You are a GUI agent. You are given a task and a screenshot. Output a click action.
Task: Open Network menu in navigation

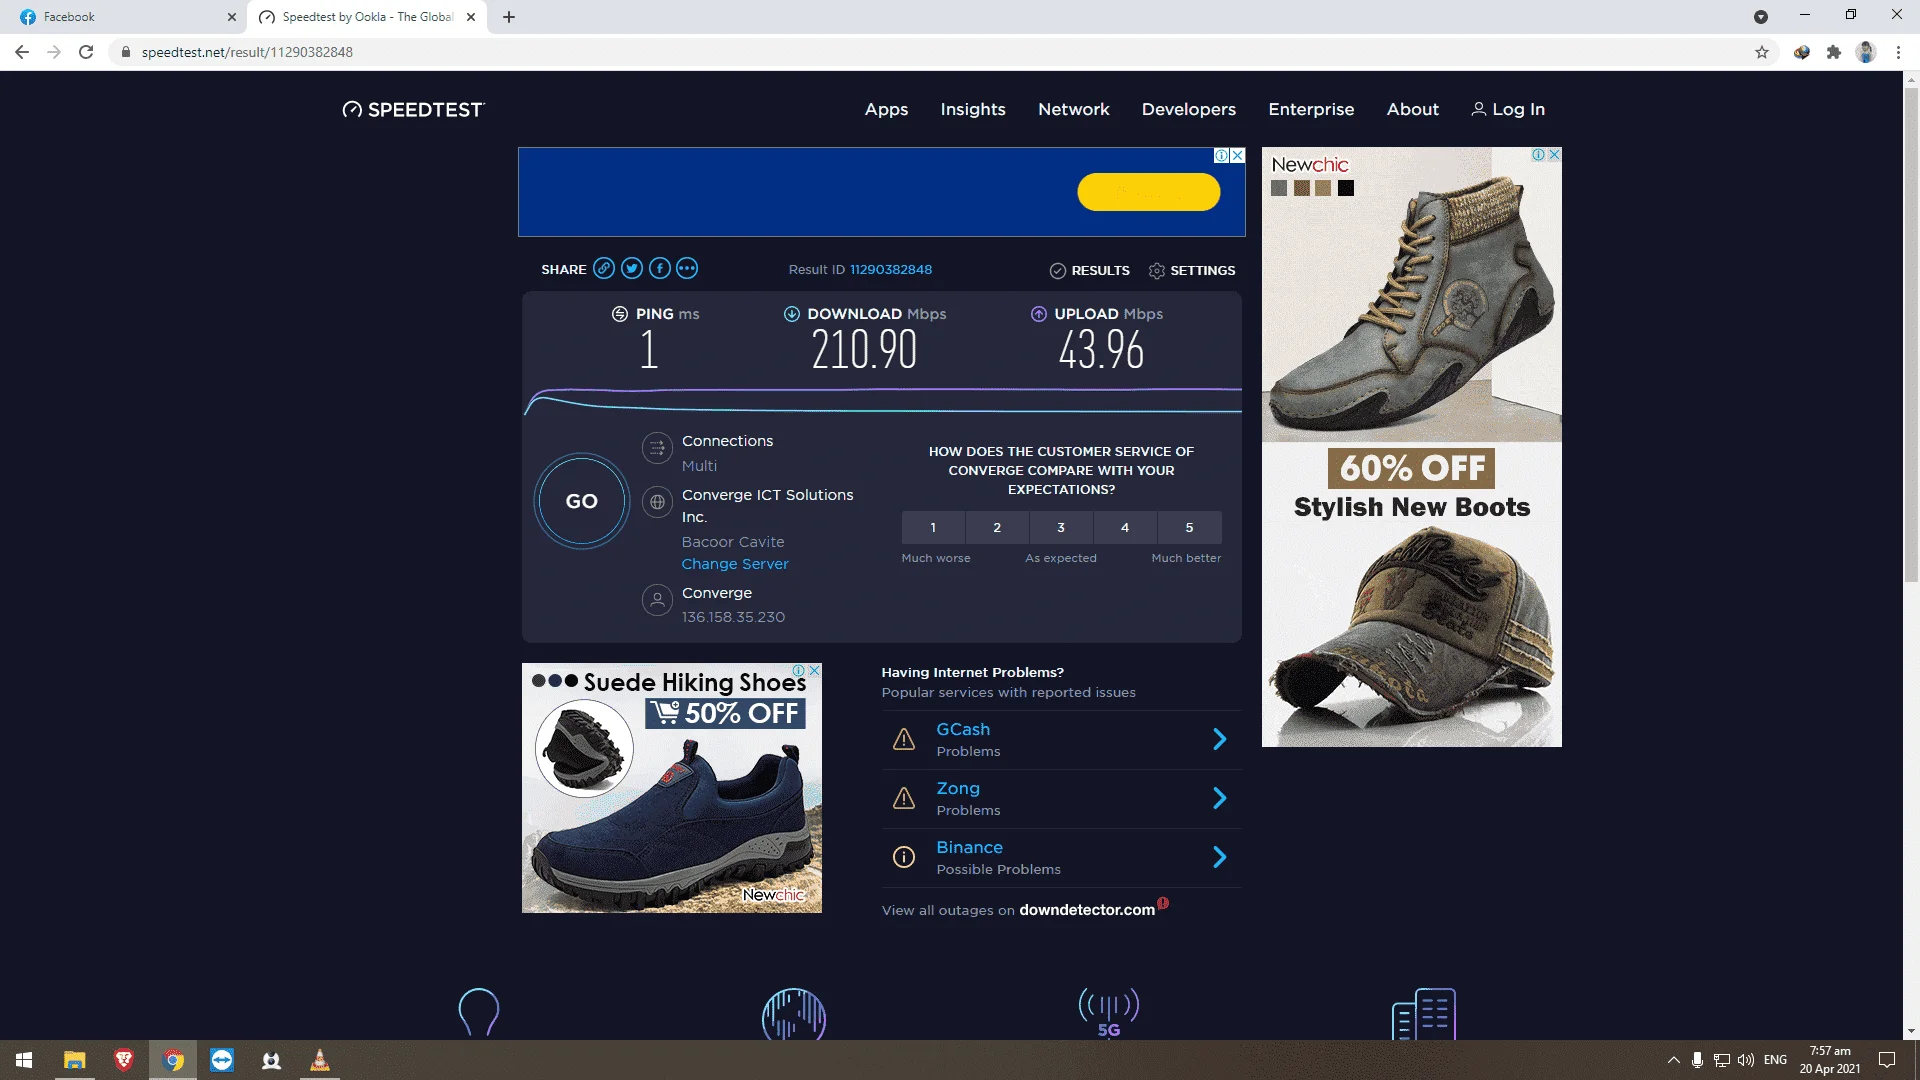1074,109
